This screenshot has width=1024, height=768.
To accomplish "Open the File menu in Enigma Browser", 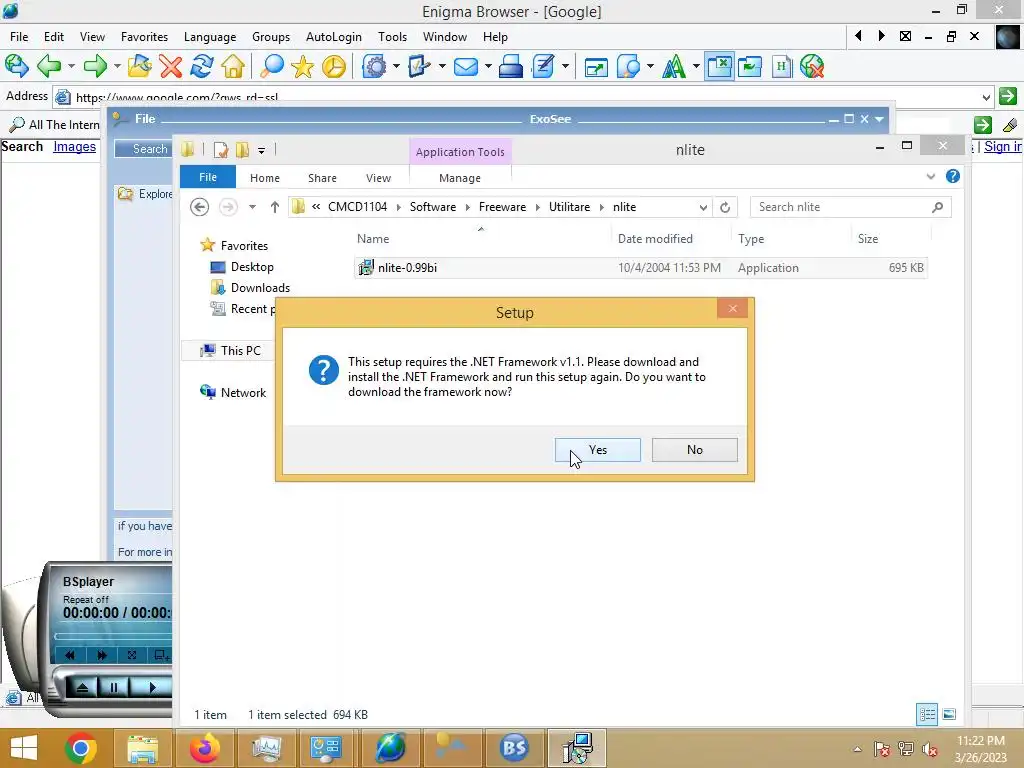I will click(x=19, y=37).
